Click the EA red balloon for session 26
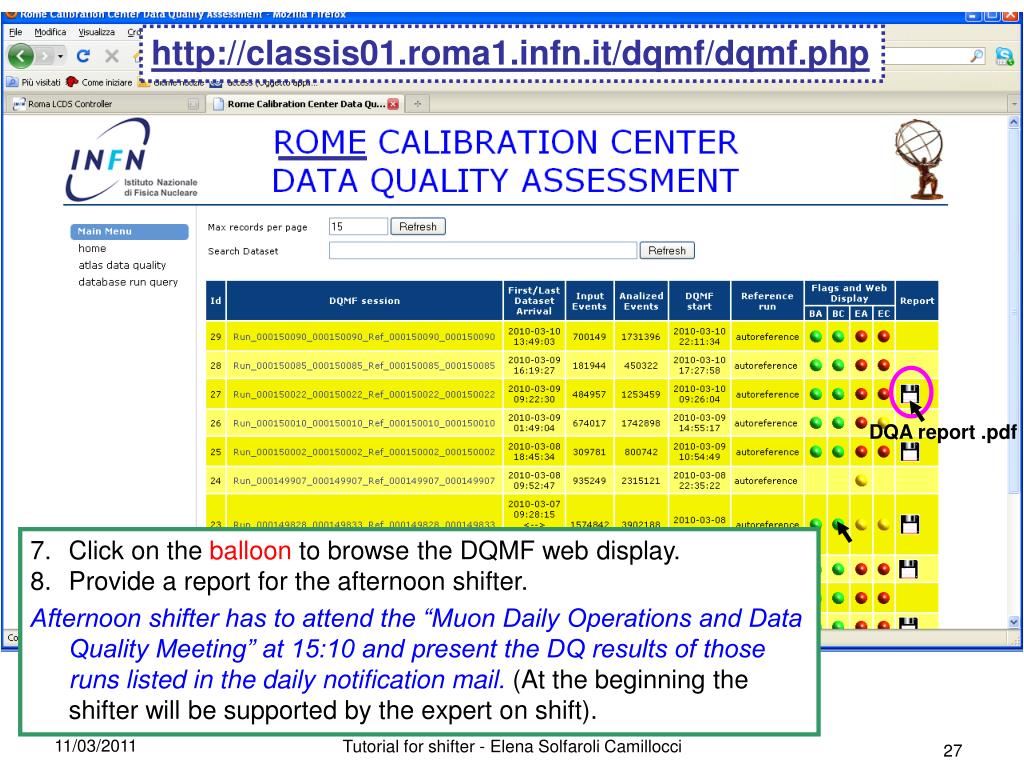The image size is (1024, 768). click(x=861, y=423)
